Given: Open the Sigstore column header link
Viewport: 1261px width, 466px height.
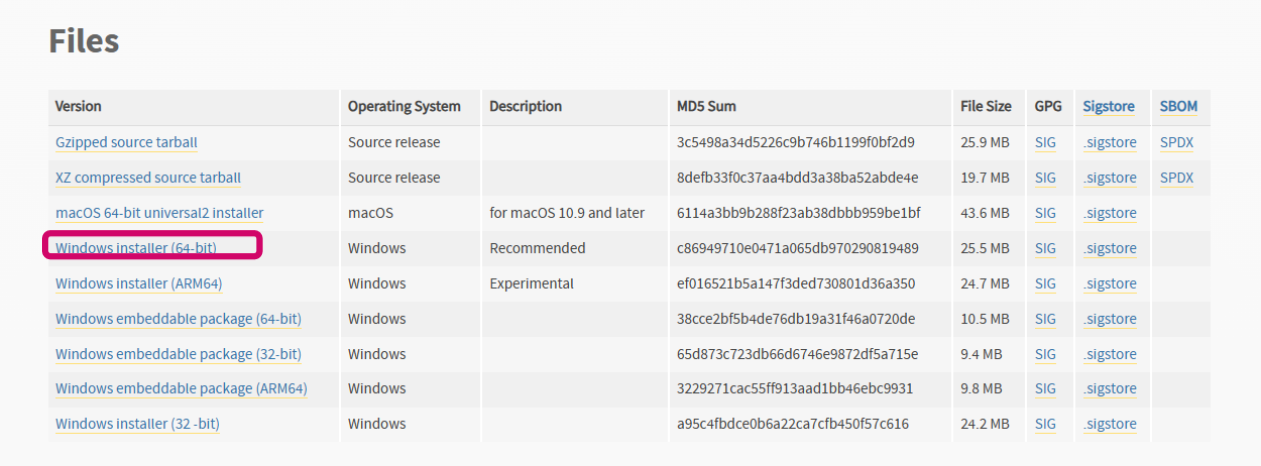Looking at the screenshot, I should coord(1108,106).
